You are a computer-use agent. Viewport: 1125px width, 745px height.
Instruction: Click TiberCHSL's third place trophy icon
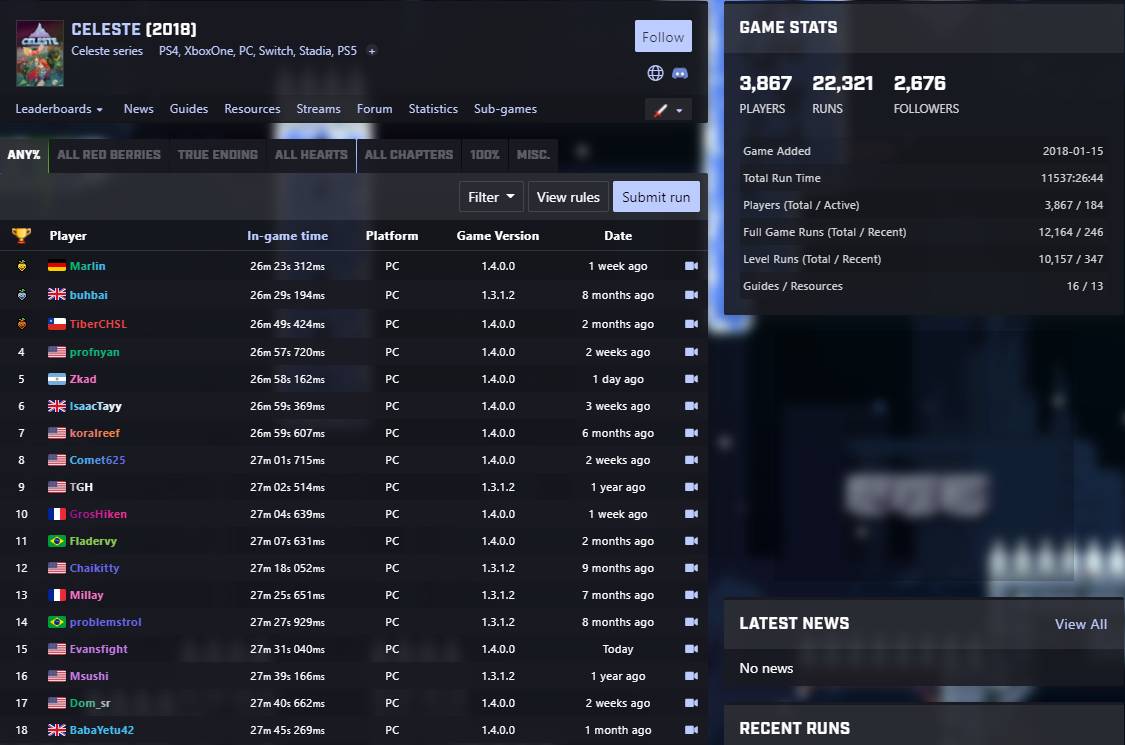(x=22, y=324)
